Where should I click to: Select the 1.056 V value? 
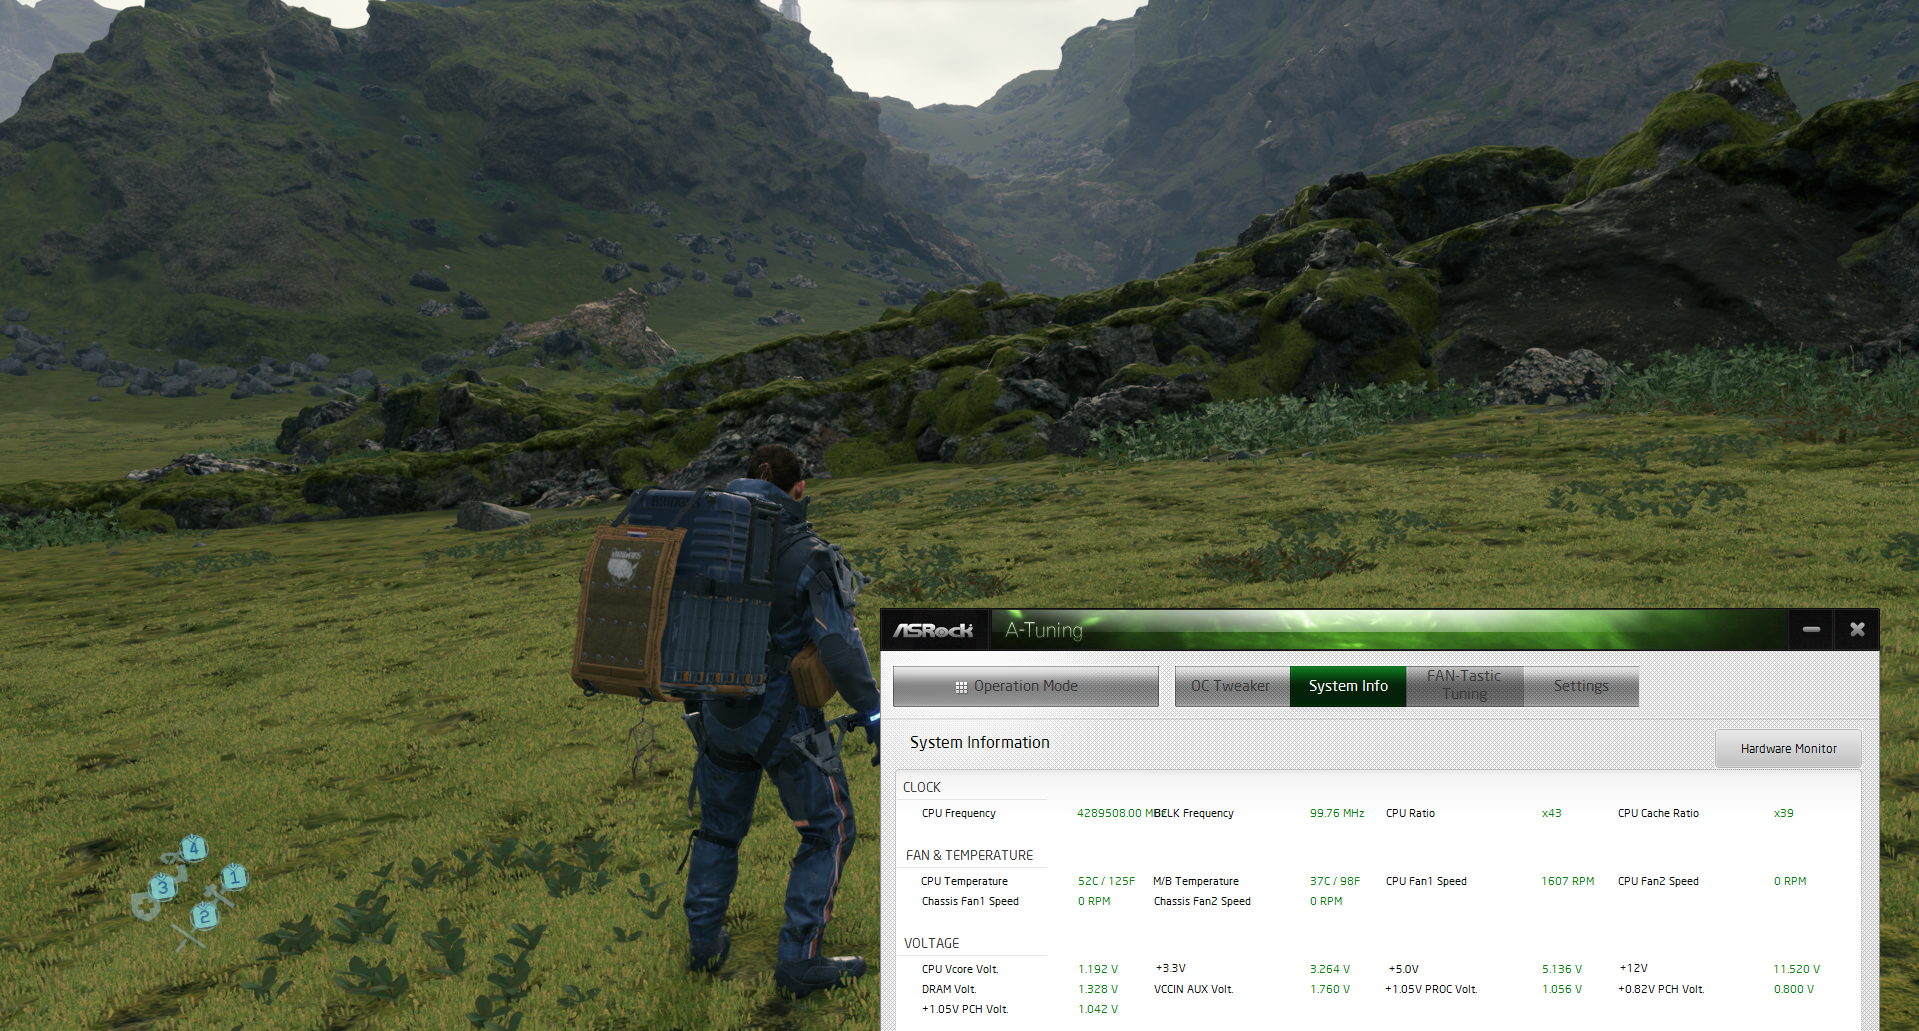1562,989
